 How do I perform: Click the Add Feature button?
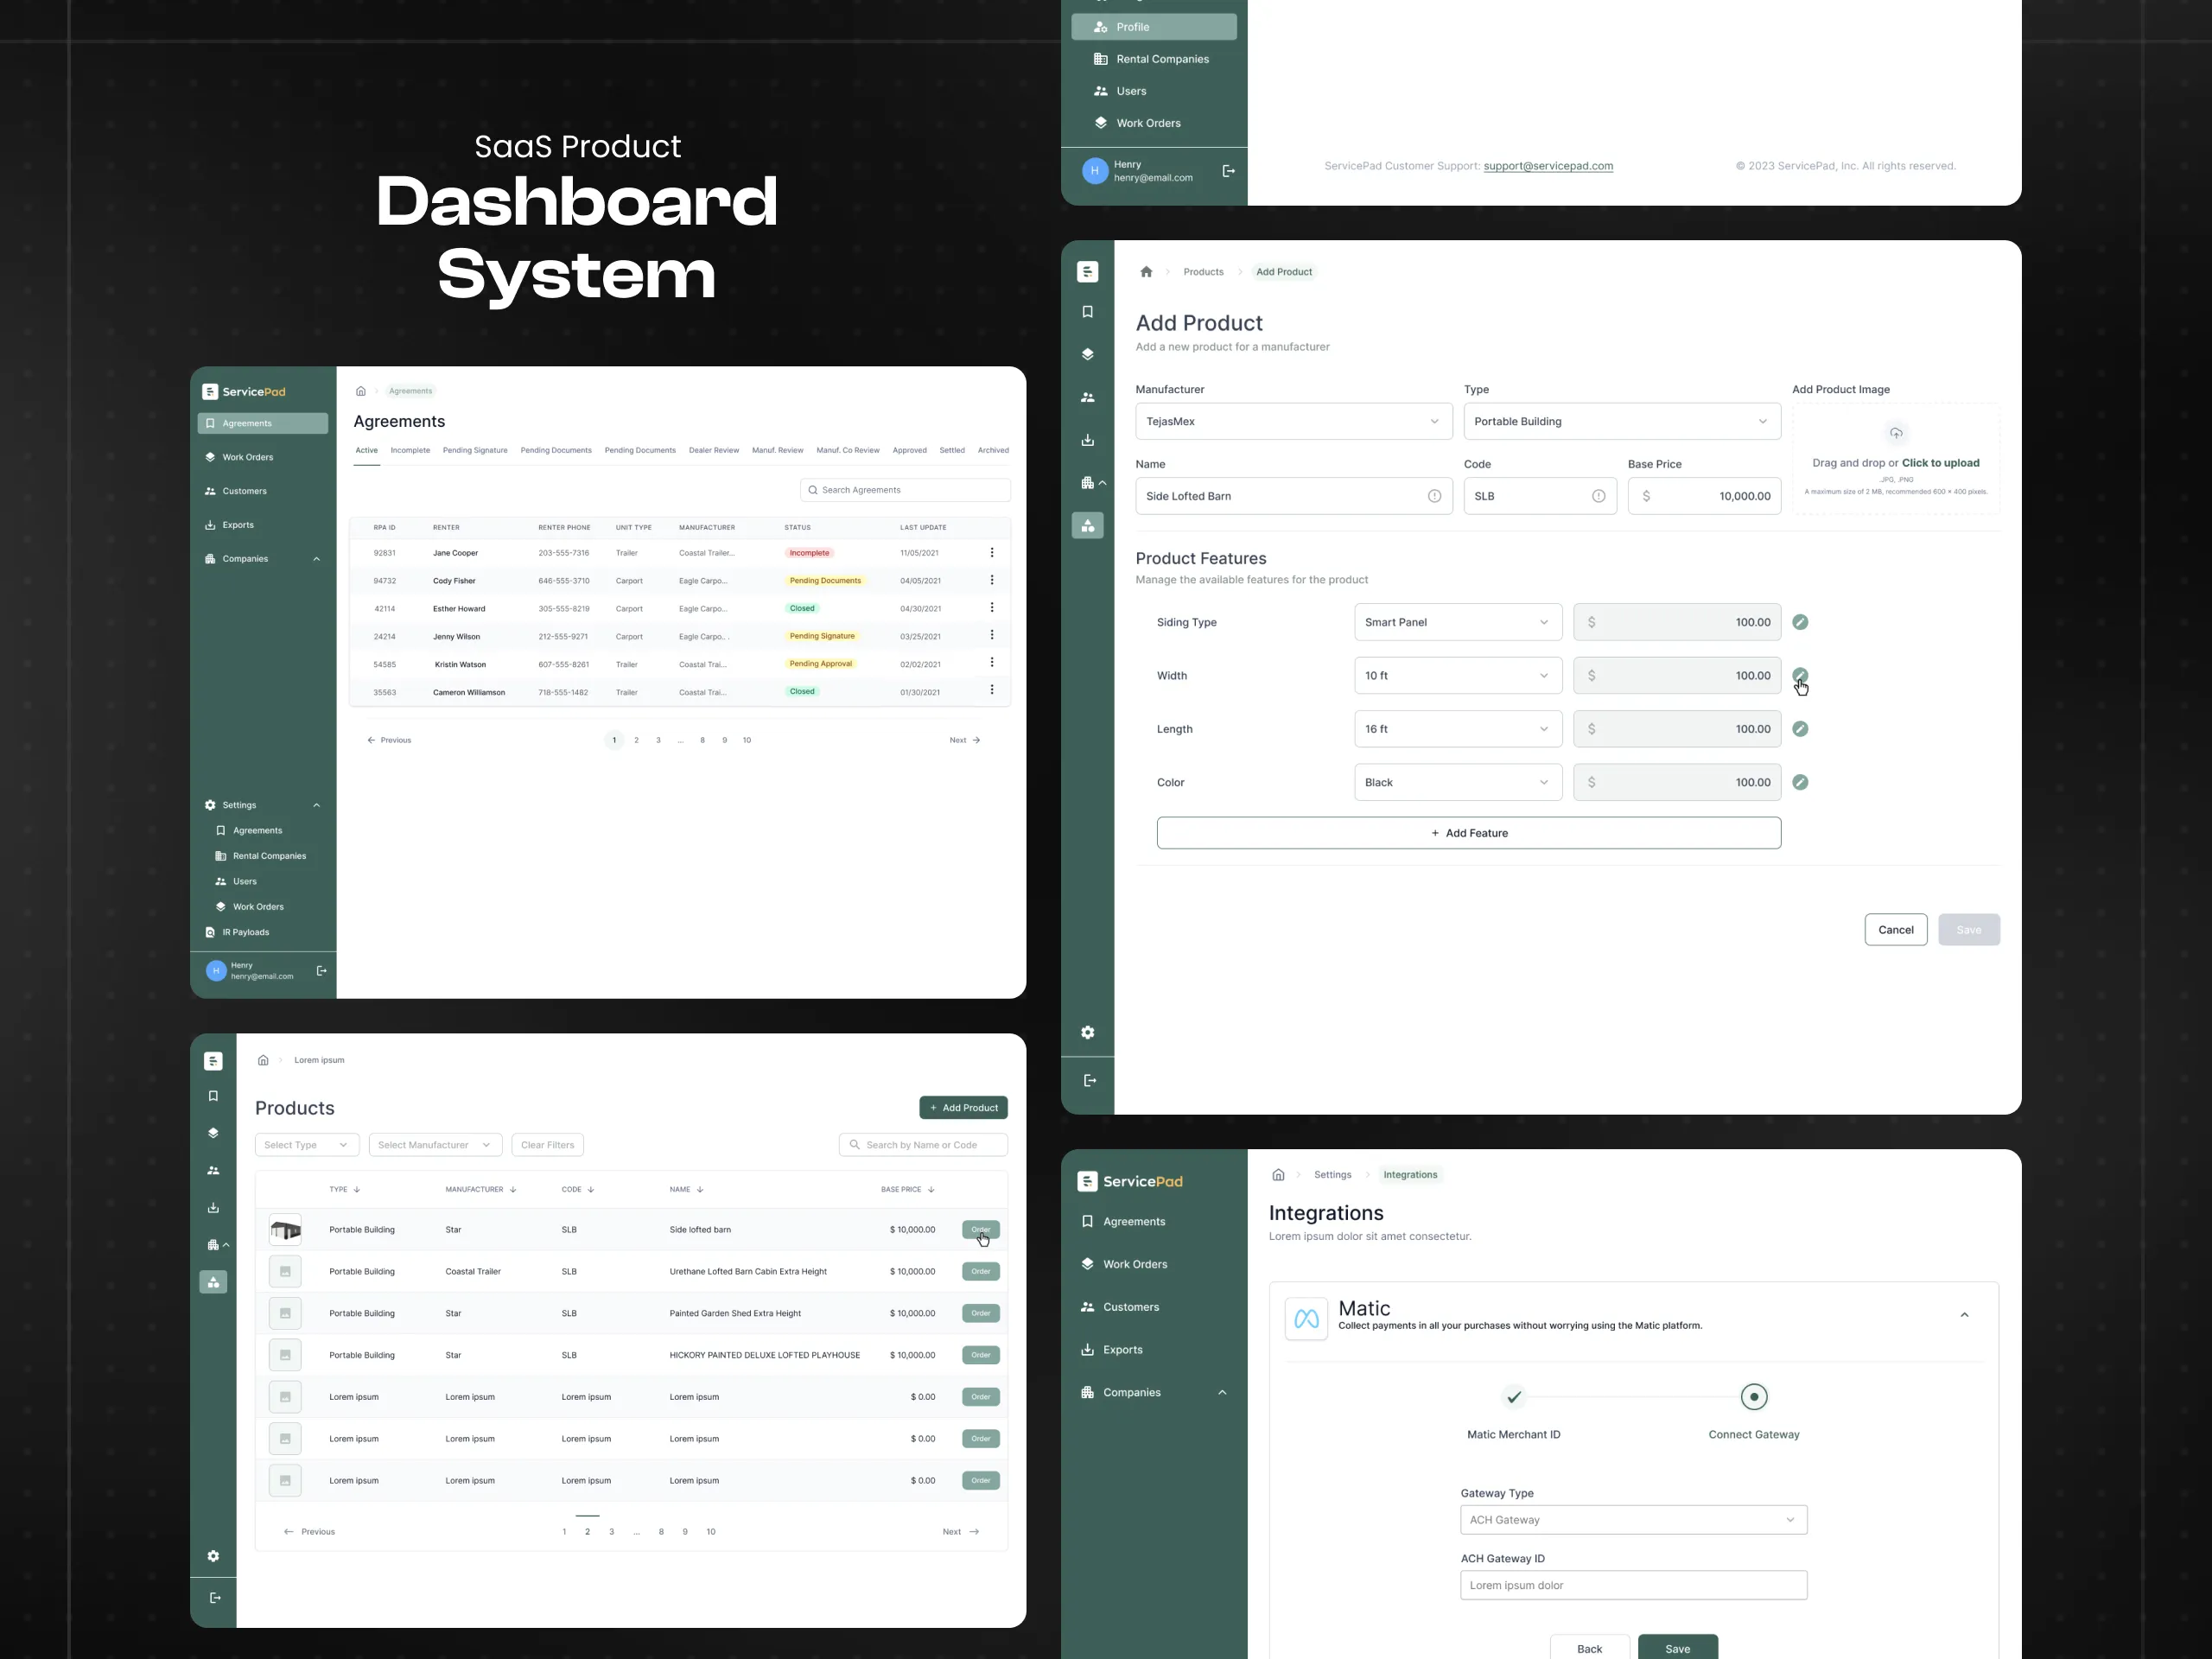1469,833
